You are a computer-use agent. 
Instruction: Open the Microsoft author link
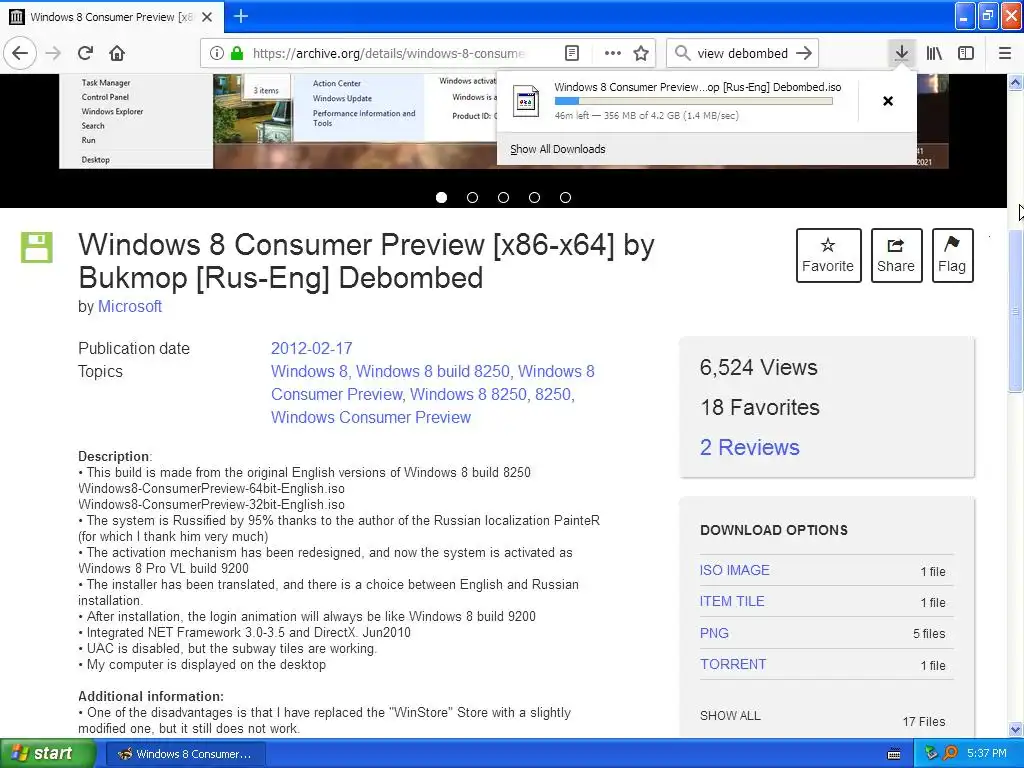129,306
